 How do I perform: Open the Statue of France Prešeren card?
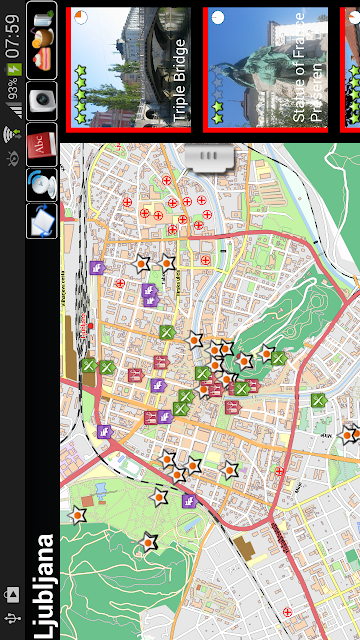[265, 70]
